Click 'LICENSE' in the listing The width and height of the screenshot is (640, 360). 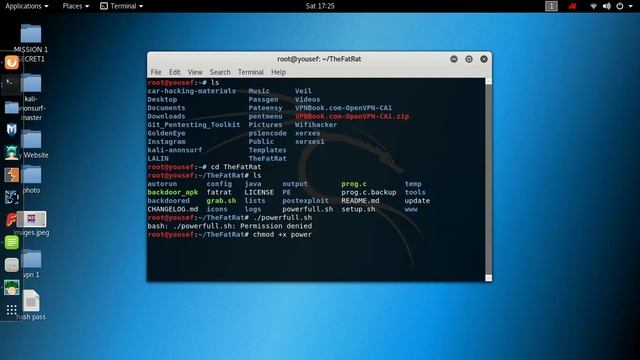(x=259, y=192)
